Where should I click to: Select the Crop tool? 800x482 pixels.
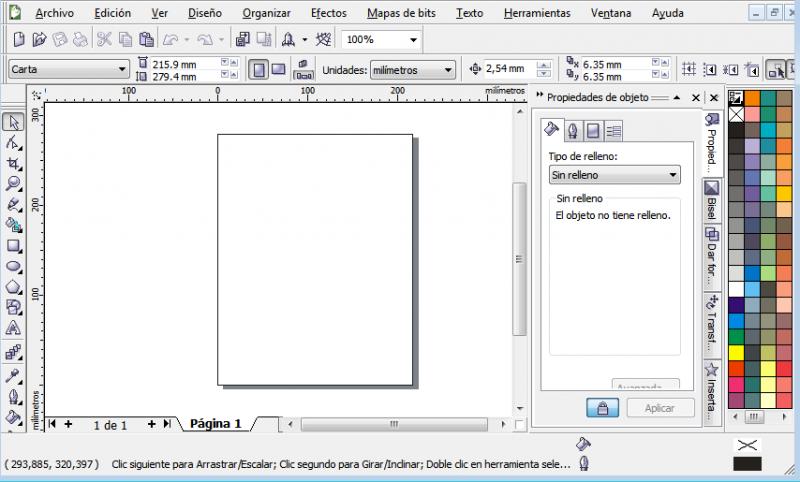pyautogui.click(x=14, y=163)
